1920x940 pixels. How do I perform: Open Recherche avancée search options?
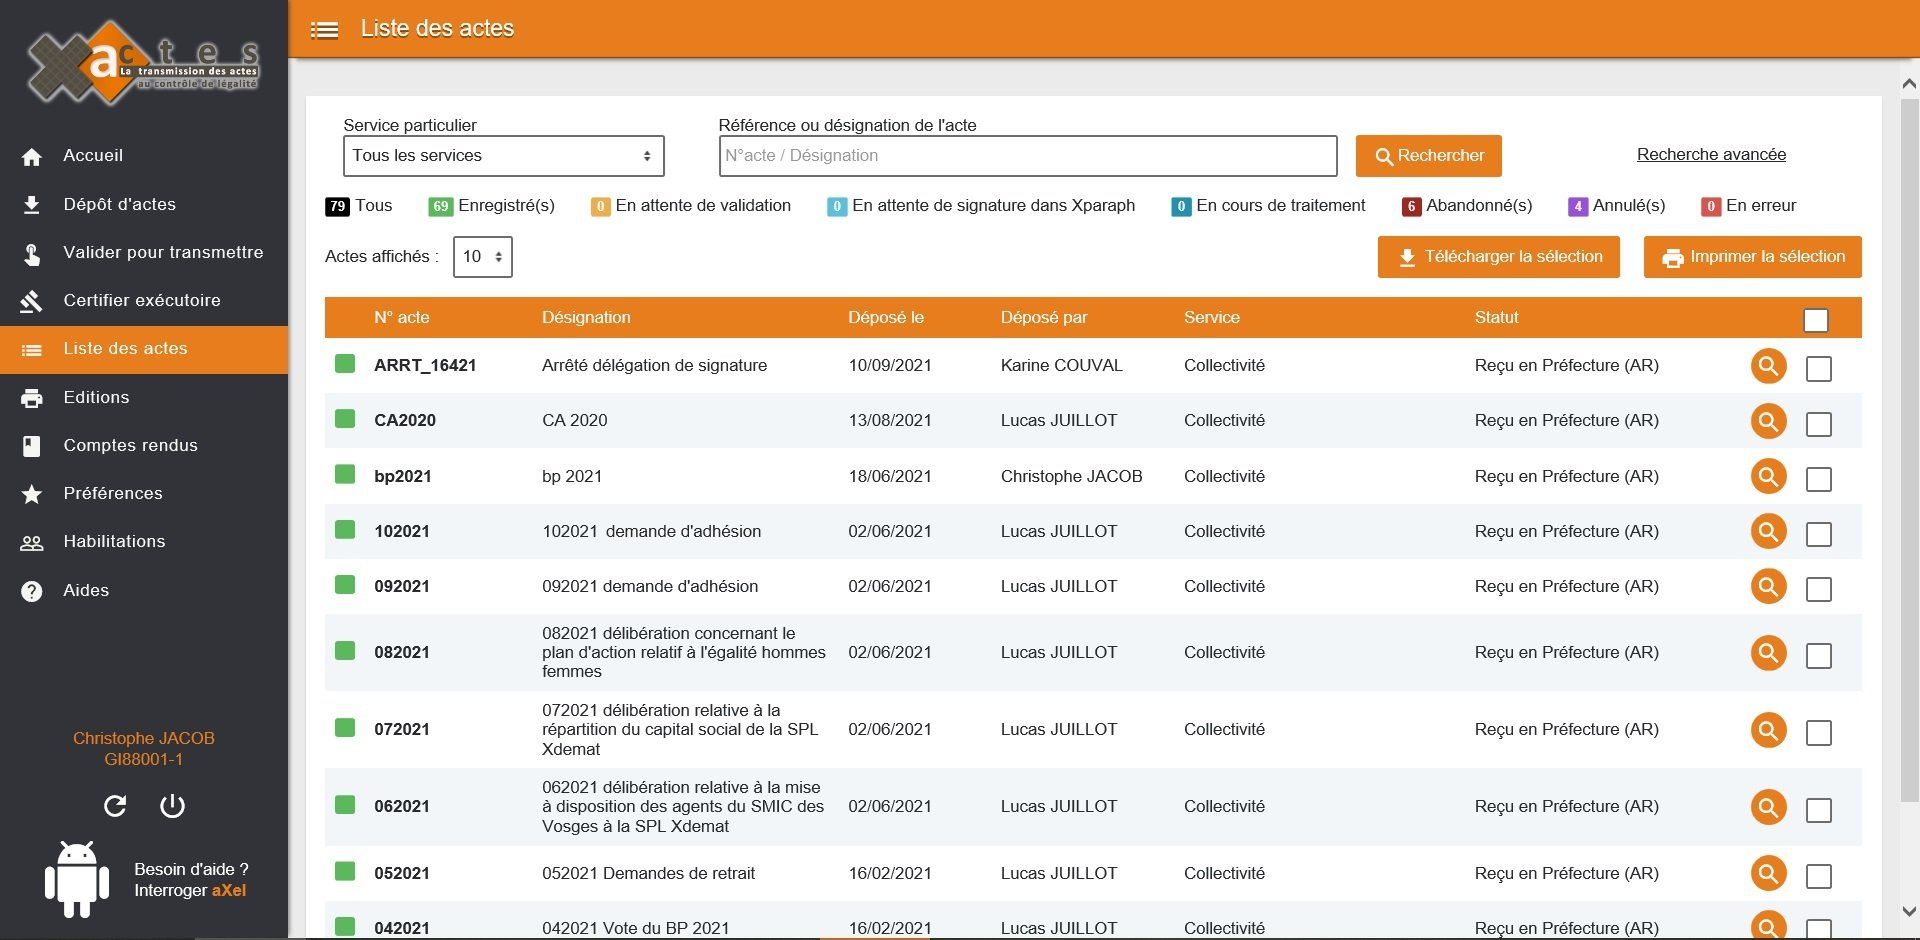1710,154
